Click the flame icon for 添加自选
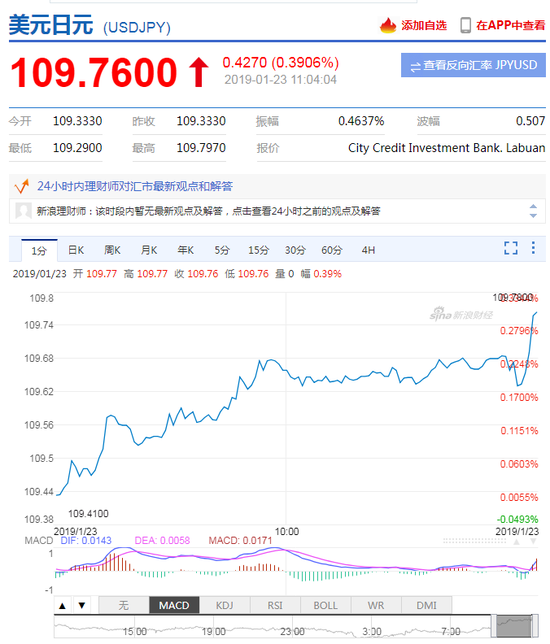 coord(388,25)
